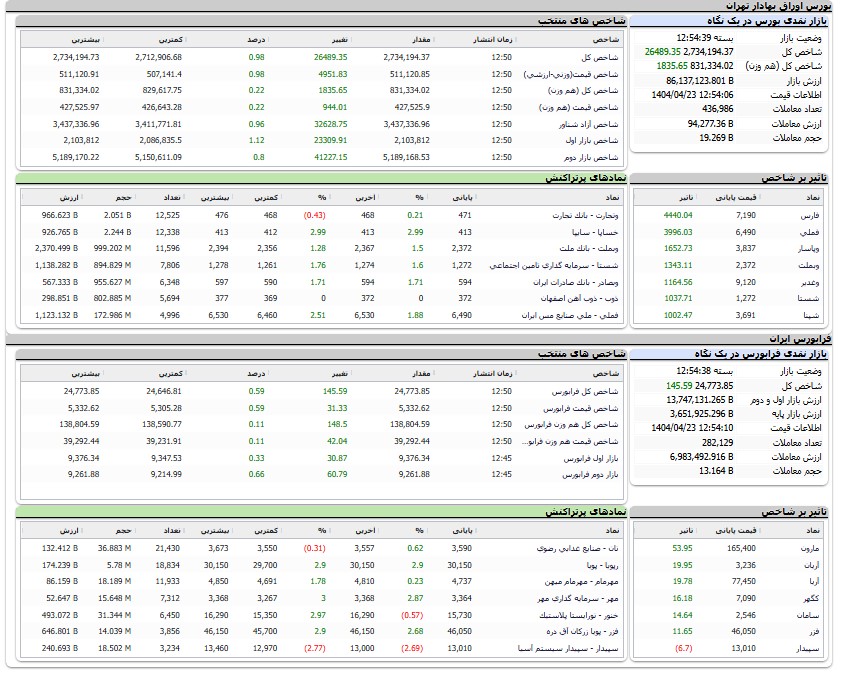
Task: Click the Farabourse market value "13,747,131.265 B"
Action: tap(700, 400)
